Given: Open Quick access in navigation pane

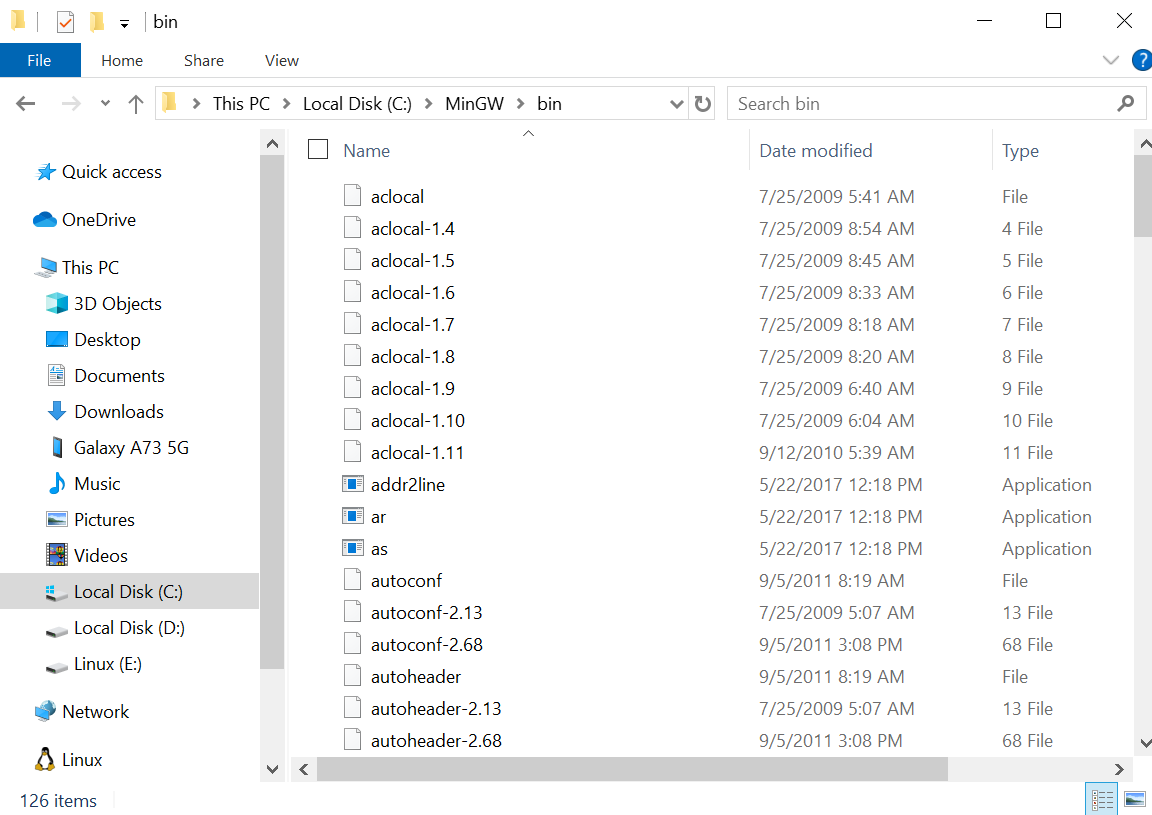Looking at the screenshot, I should click(x=112, y=172).
